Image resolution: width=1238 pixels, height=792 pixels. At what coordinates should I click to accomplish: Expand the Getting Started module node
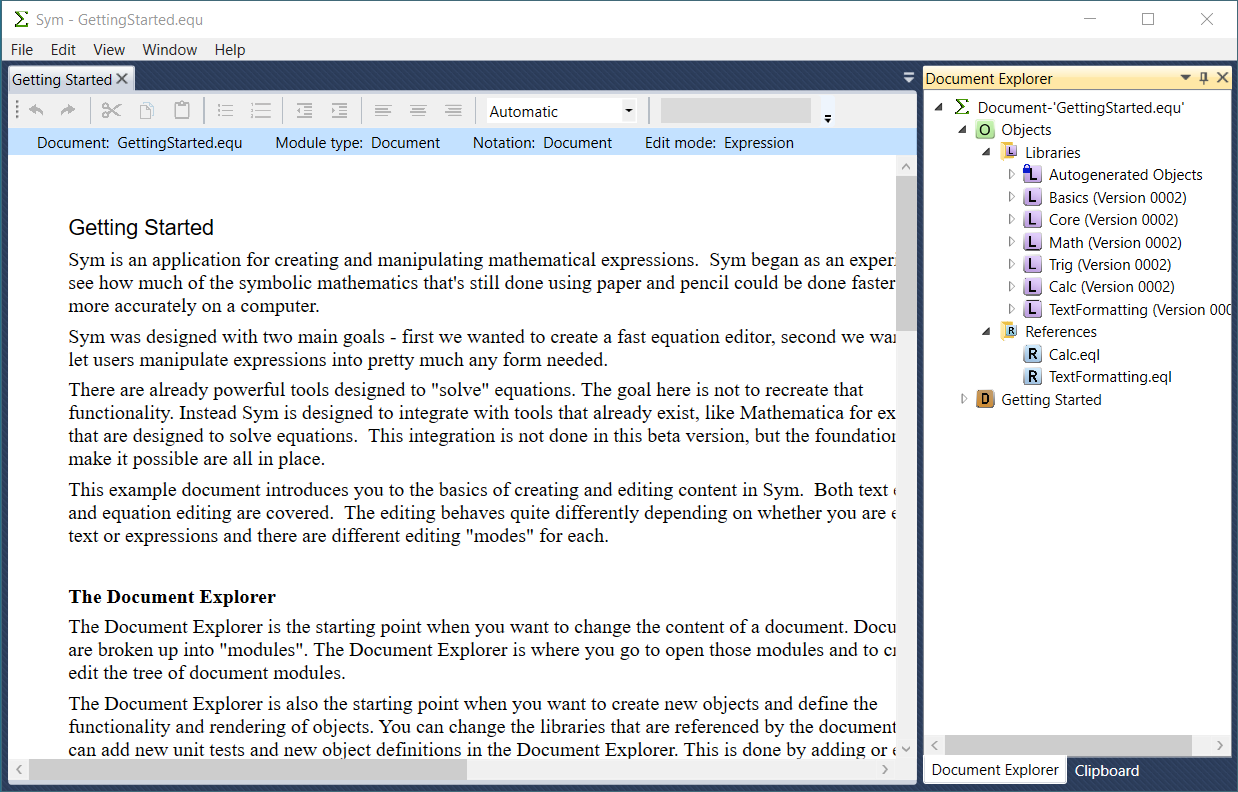(964, 400)
